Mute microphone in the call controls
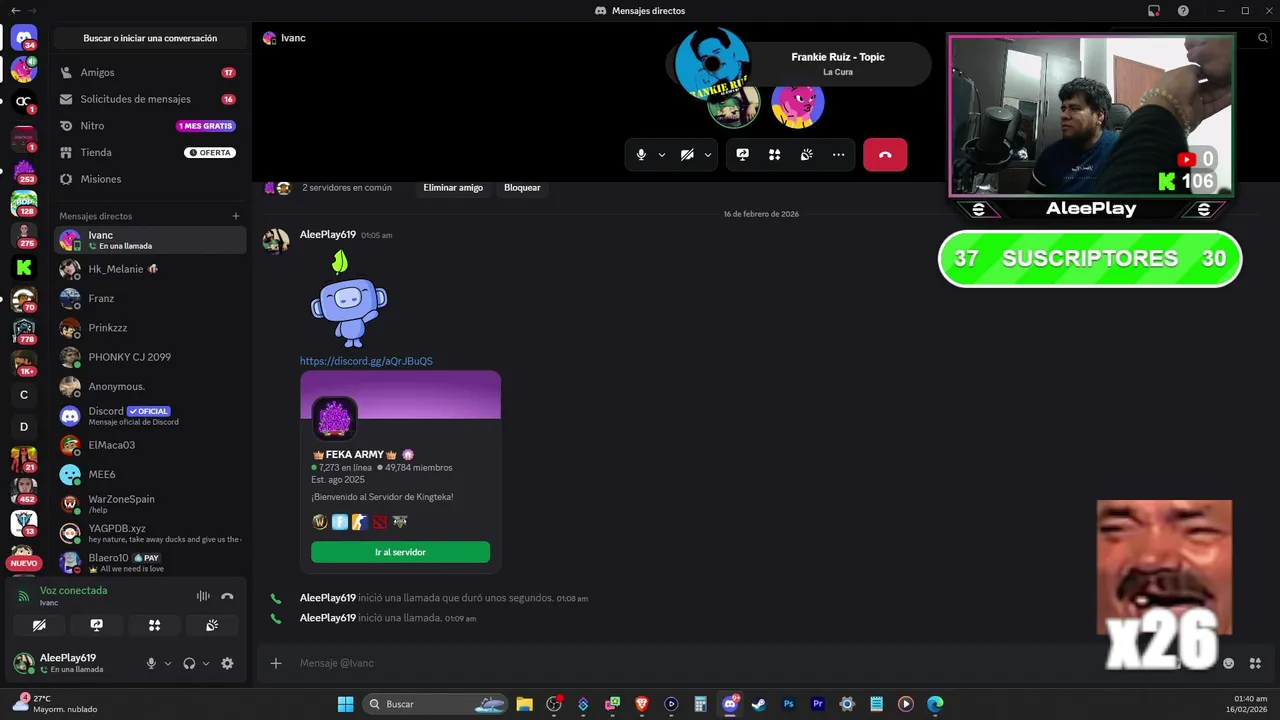Screen dimensions: 1280x720 (641, 155)
